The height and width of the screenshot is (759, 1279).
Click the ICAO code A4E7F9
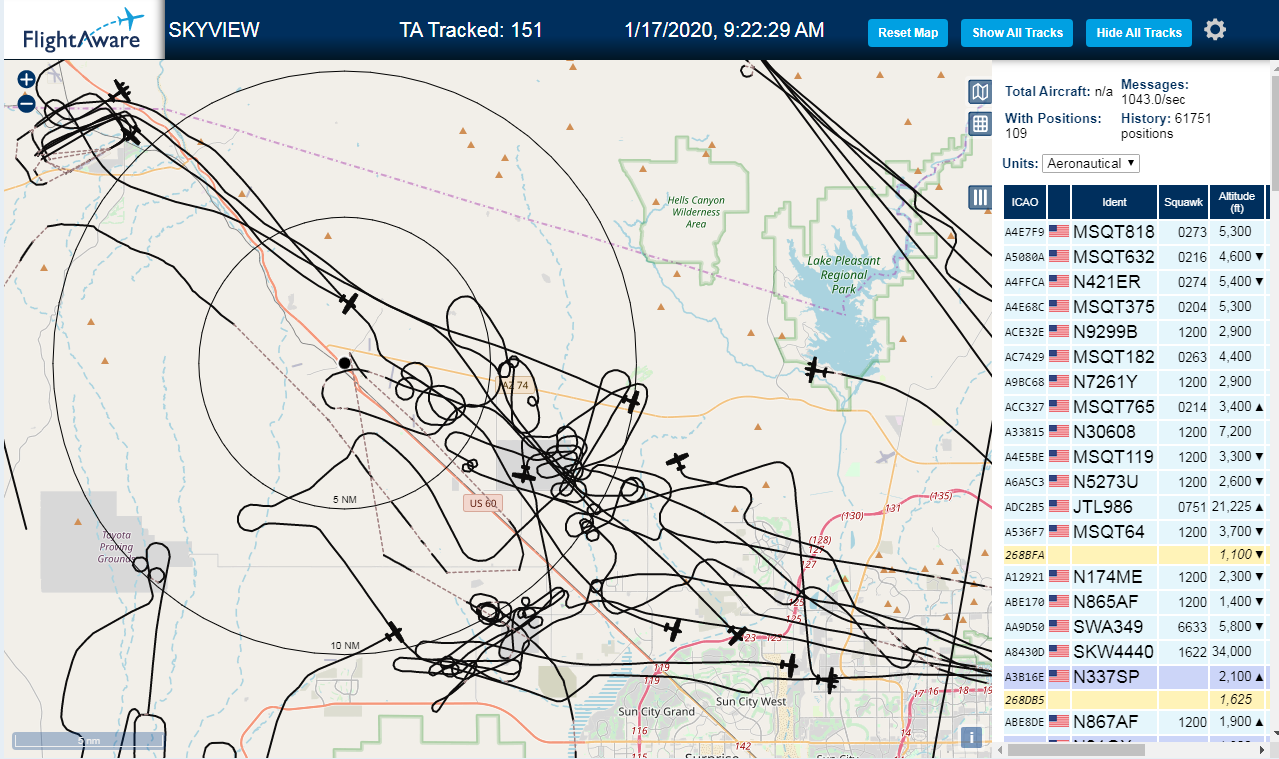[1024, 232]
